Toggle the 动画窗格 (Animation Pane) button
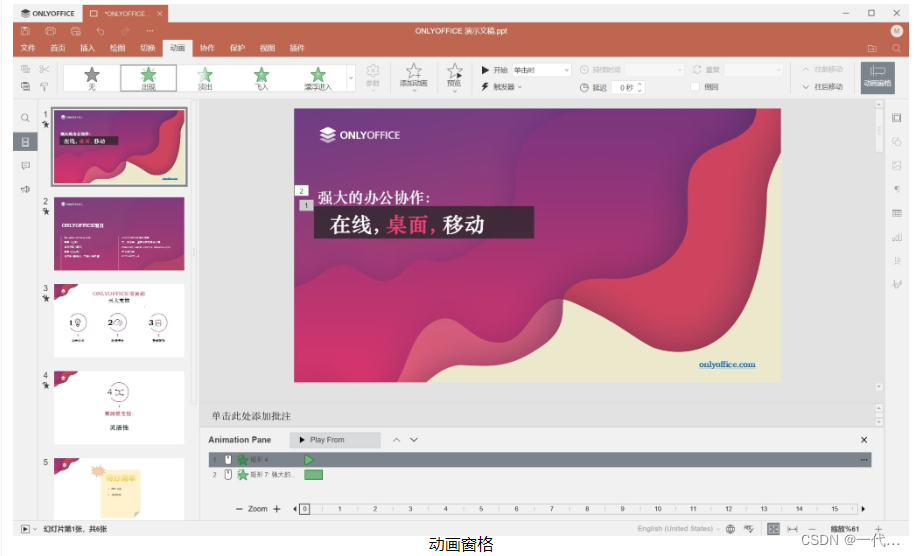 [x=878, y=77]
